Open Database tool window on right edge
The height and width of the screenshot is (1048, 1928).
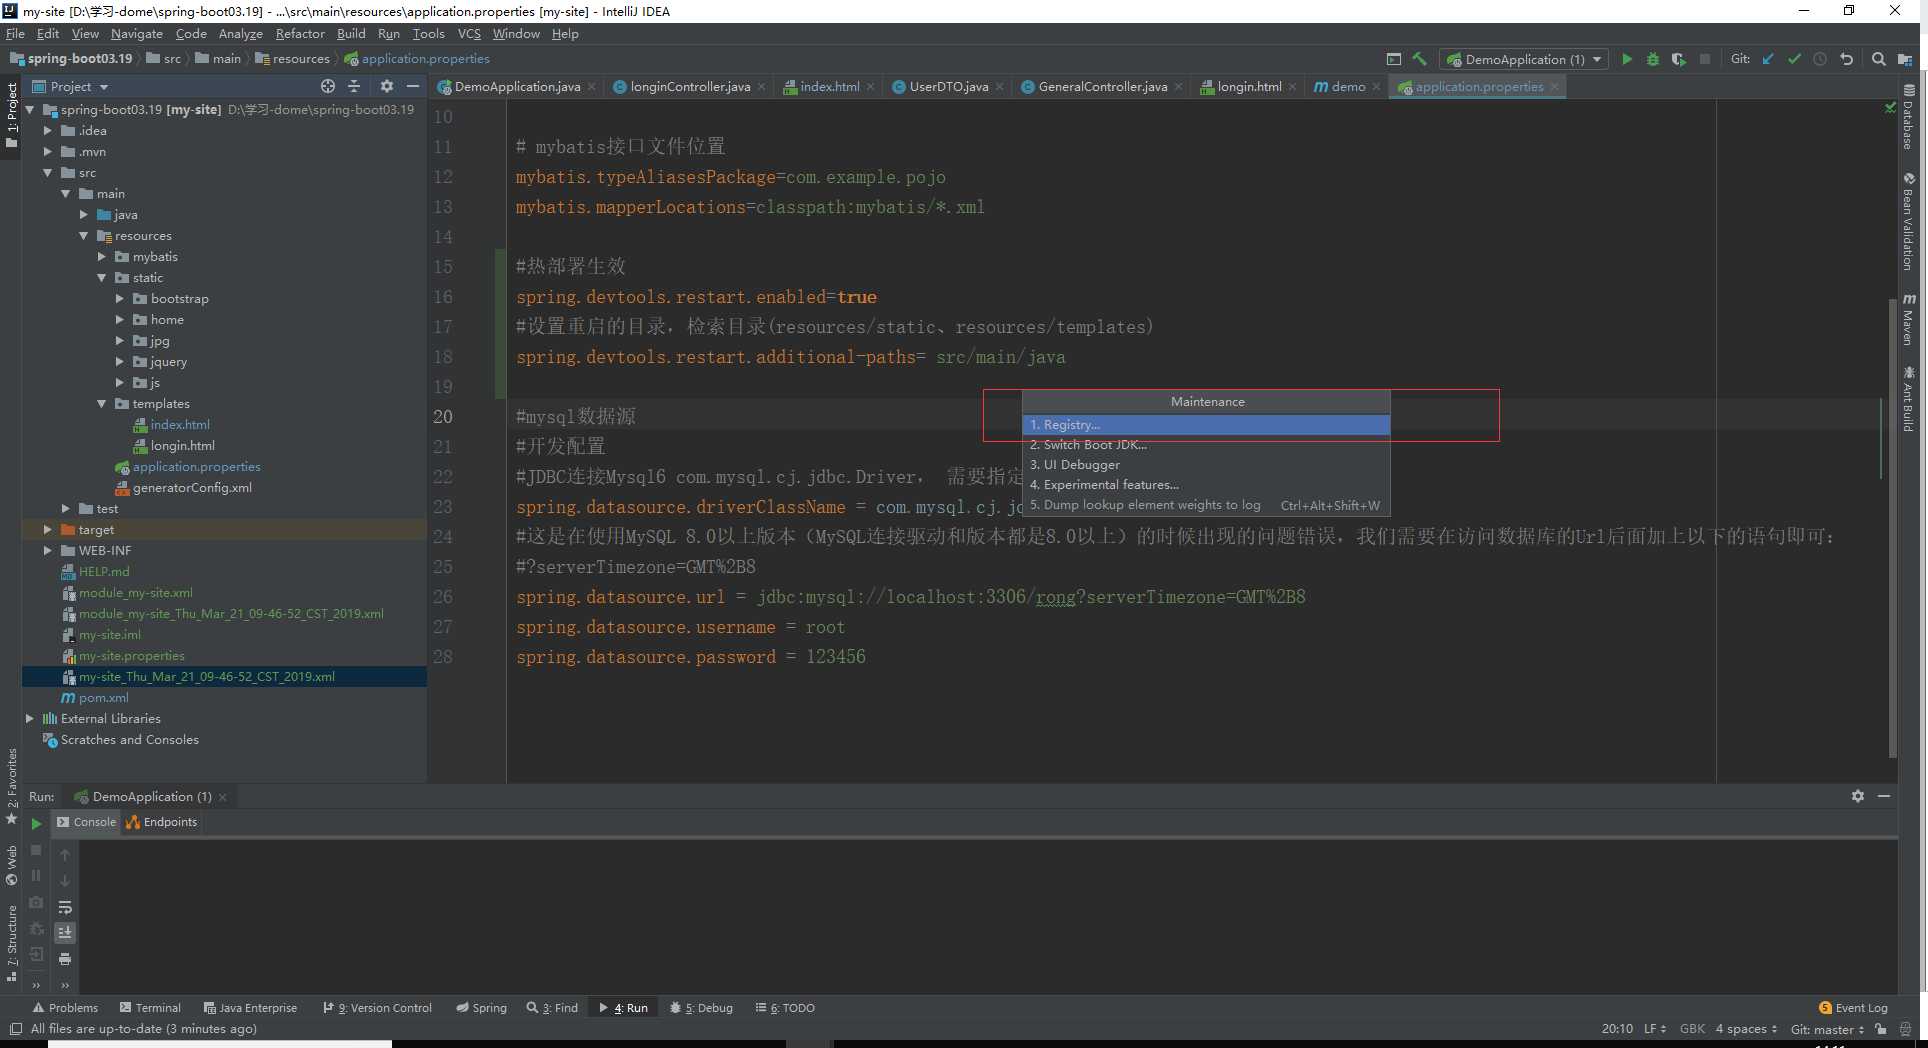tap(1908, 116)
